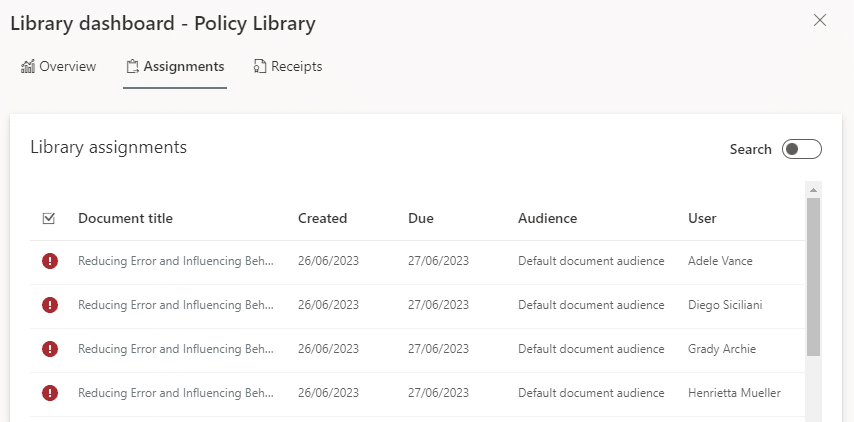Open Adele Vance's document title link
The height and width of the screenshot is (422, 854).
175,261
